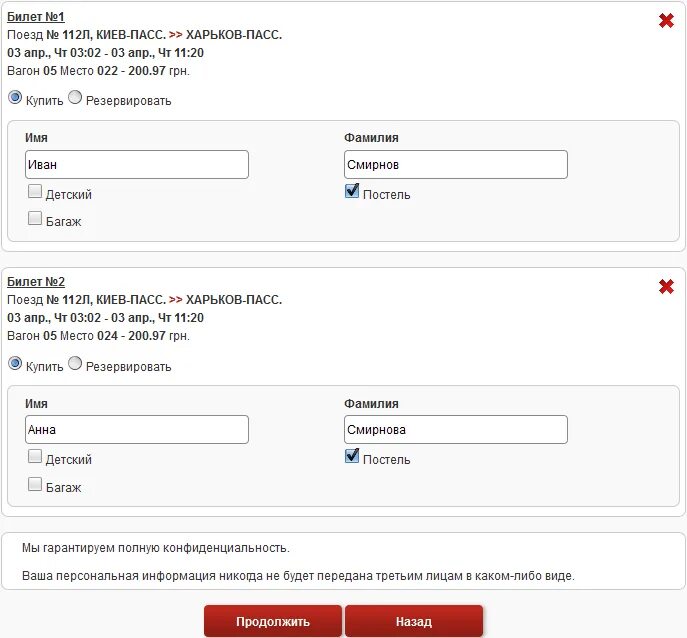The height and width of the screenshot is (638, 687).
Task: Click seat text Место 024 price line
Action: (x=99, y=336)
